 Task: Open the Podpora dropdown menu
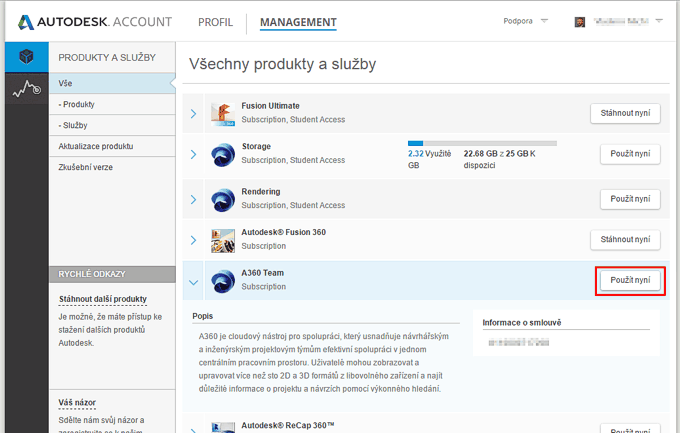(x=526, y=21)
